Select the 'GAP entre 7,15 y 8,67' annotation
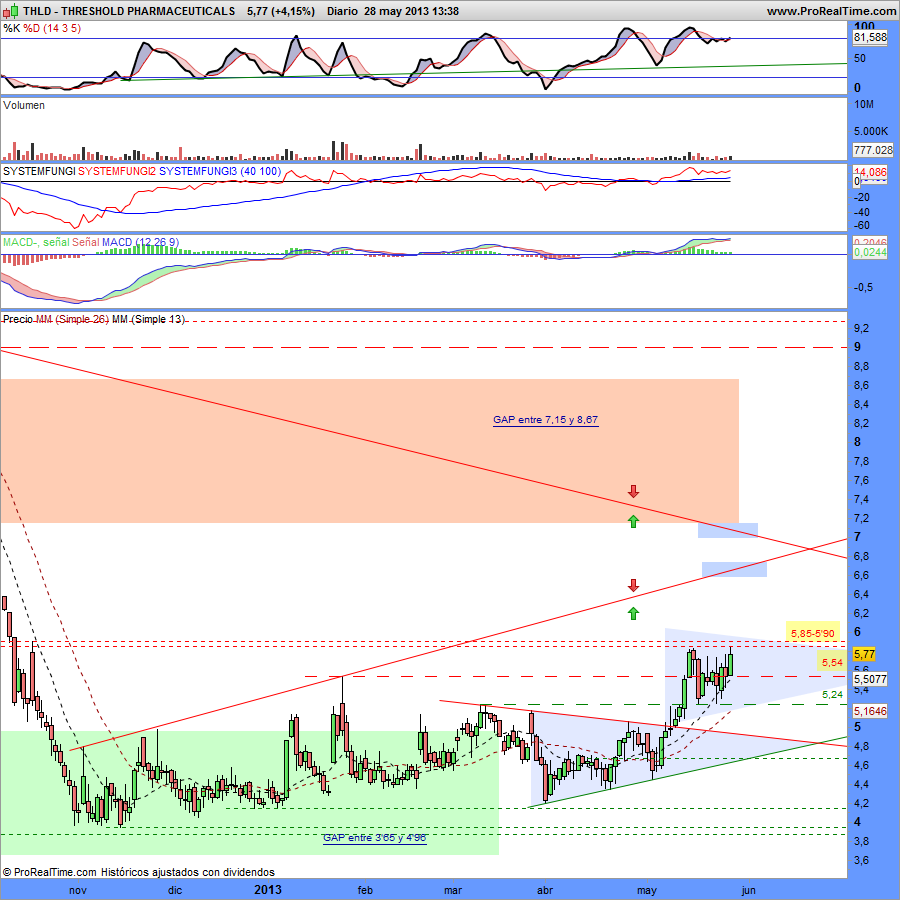This screenshot has height=900, width=900. point(545,420)
